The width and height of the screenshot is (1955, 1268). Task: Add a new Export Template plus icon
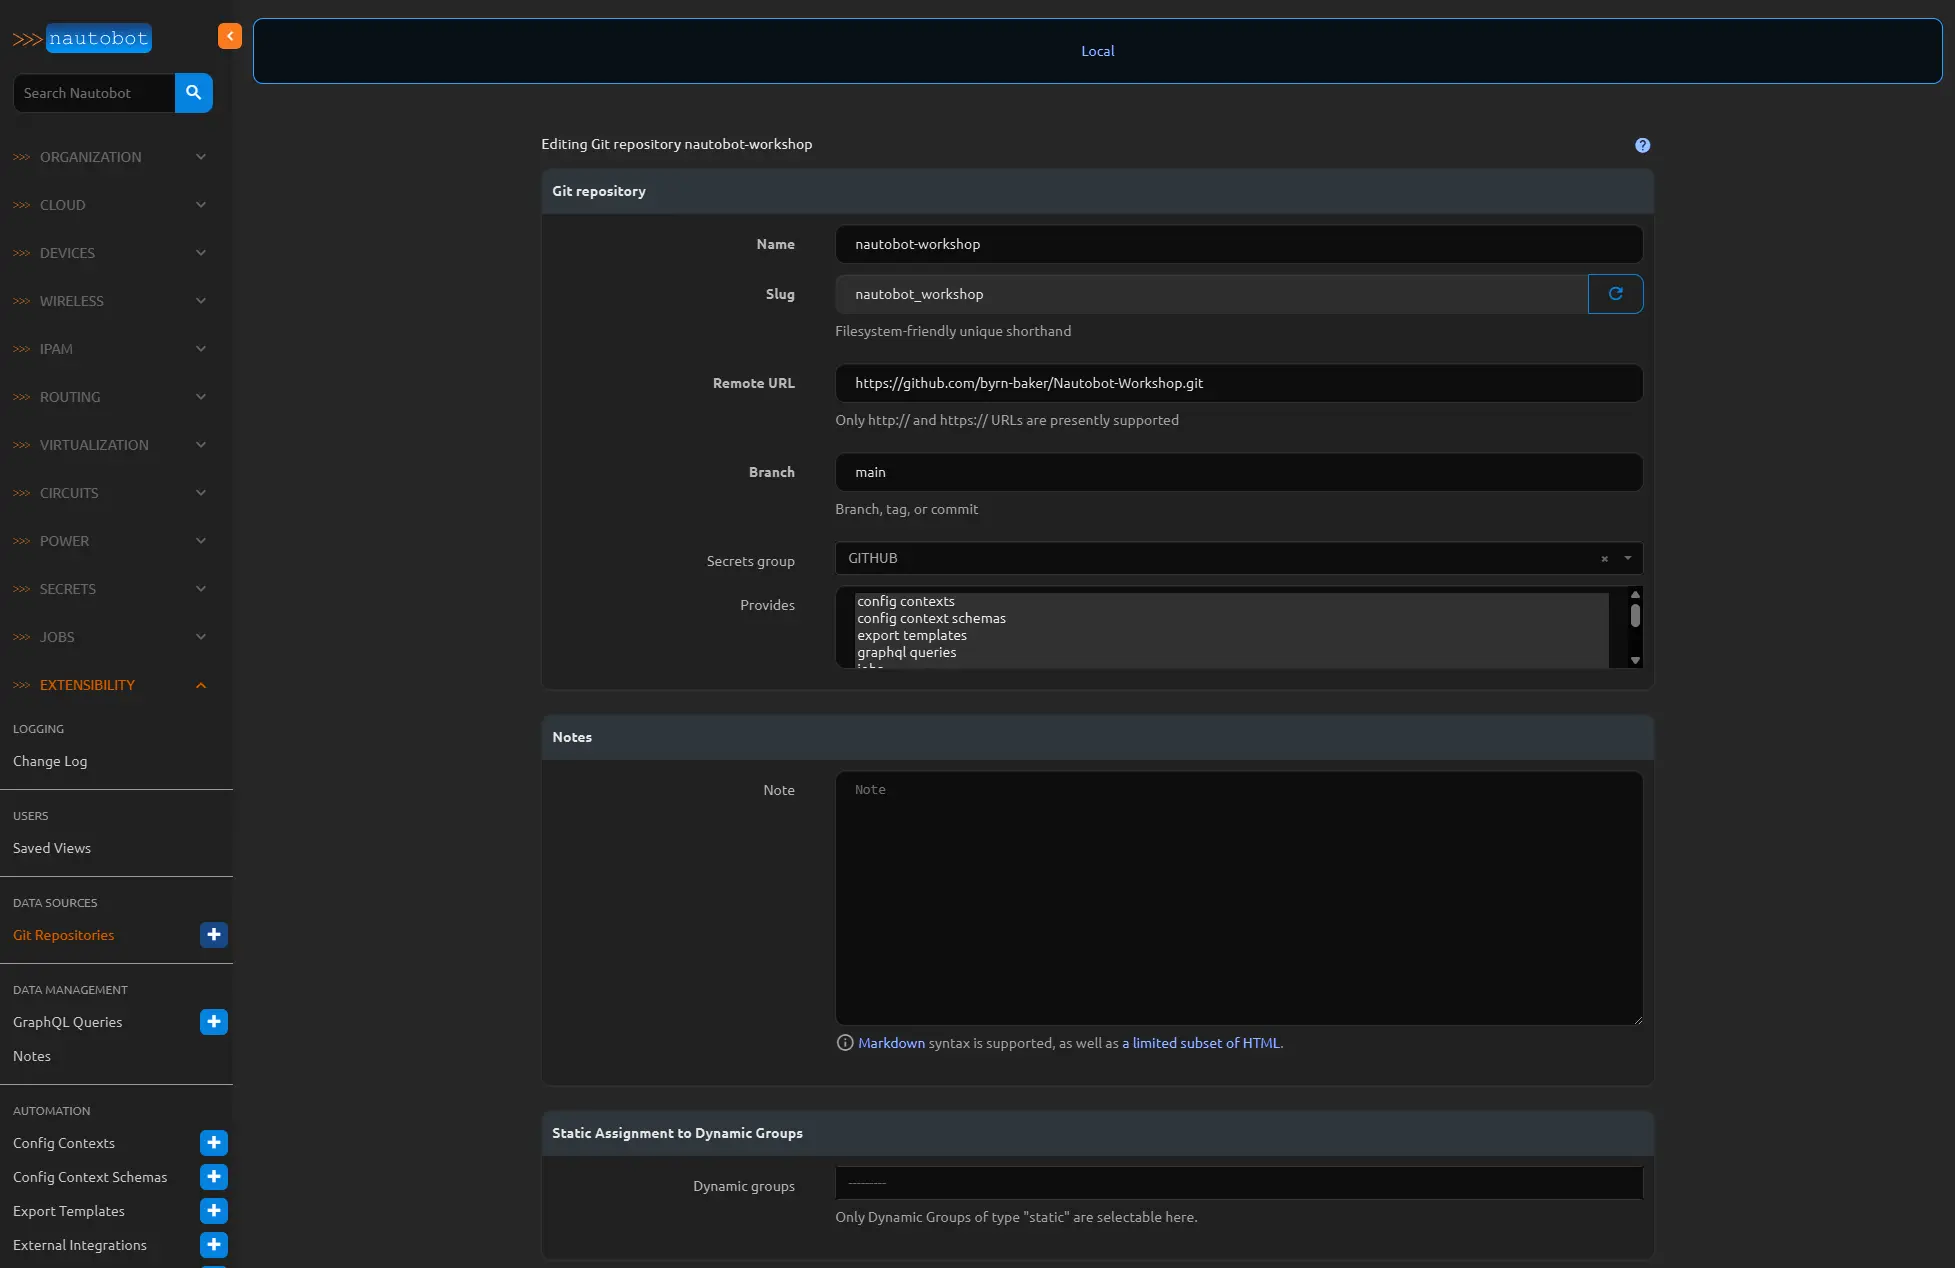pos(214,1211)
